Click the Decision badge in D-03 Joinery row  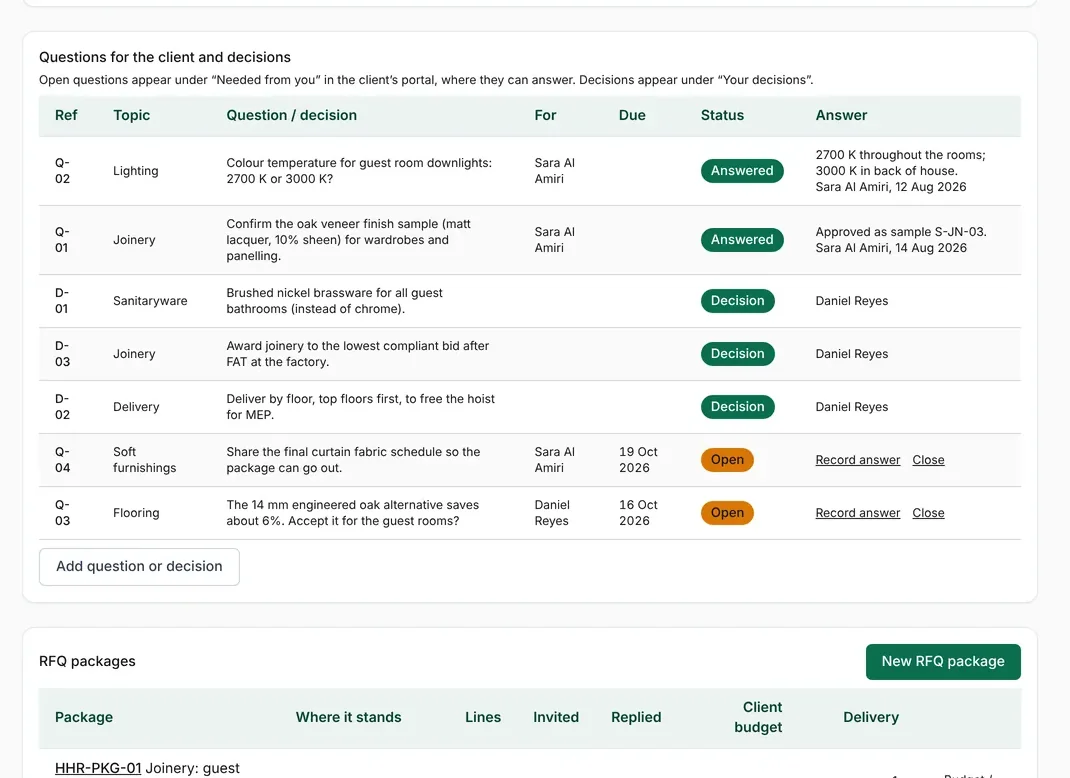pos(738,354)
